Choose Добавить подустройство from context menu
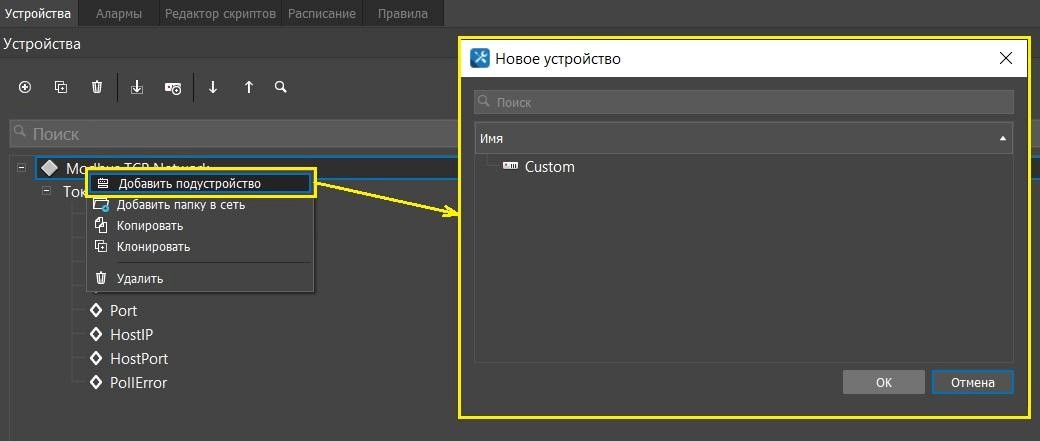 pos(189,183)
